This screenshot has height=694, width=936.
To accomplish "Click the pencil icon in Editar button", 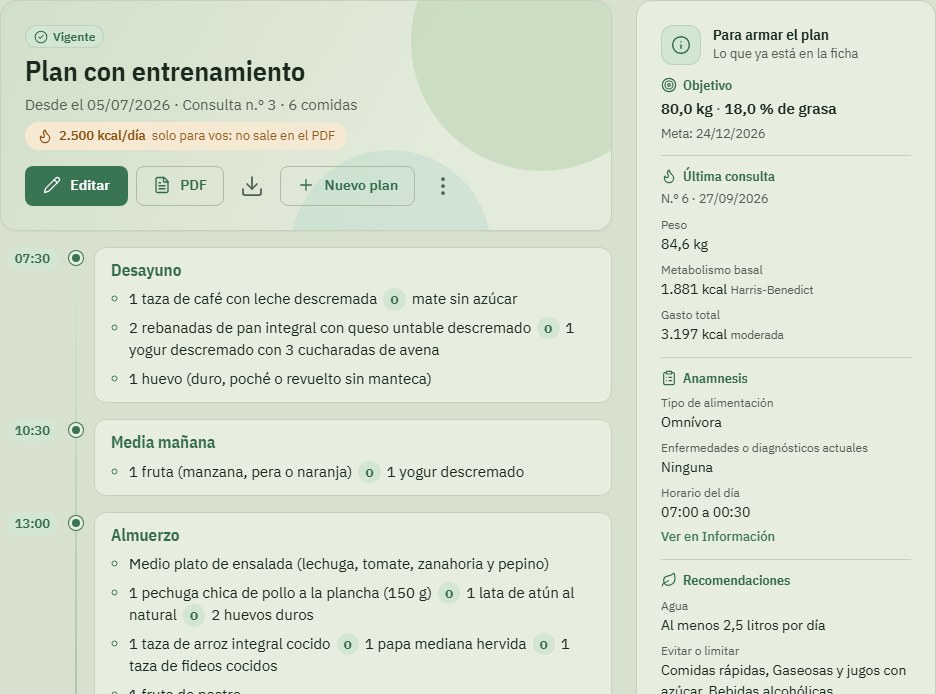I will pos(52,186).
